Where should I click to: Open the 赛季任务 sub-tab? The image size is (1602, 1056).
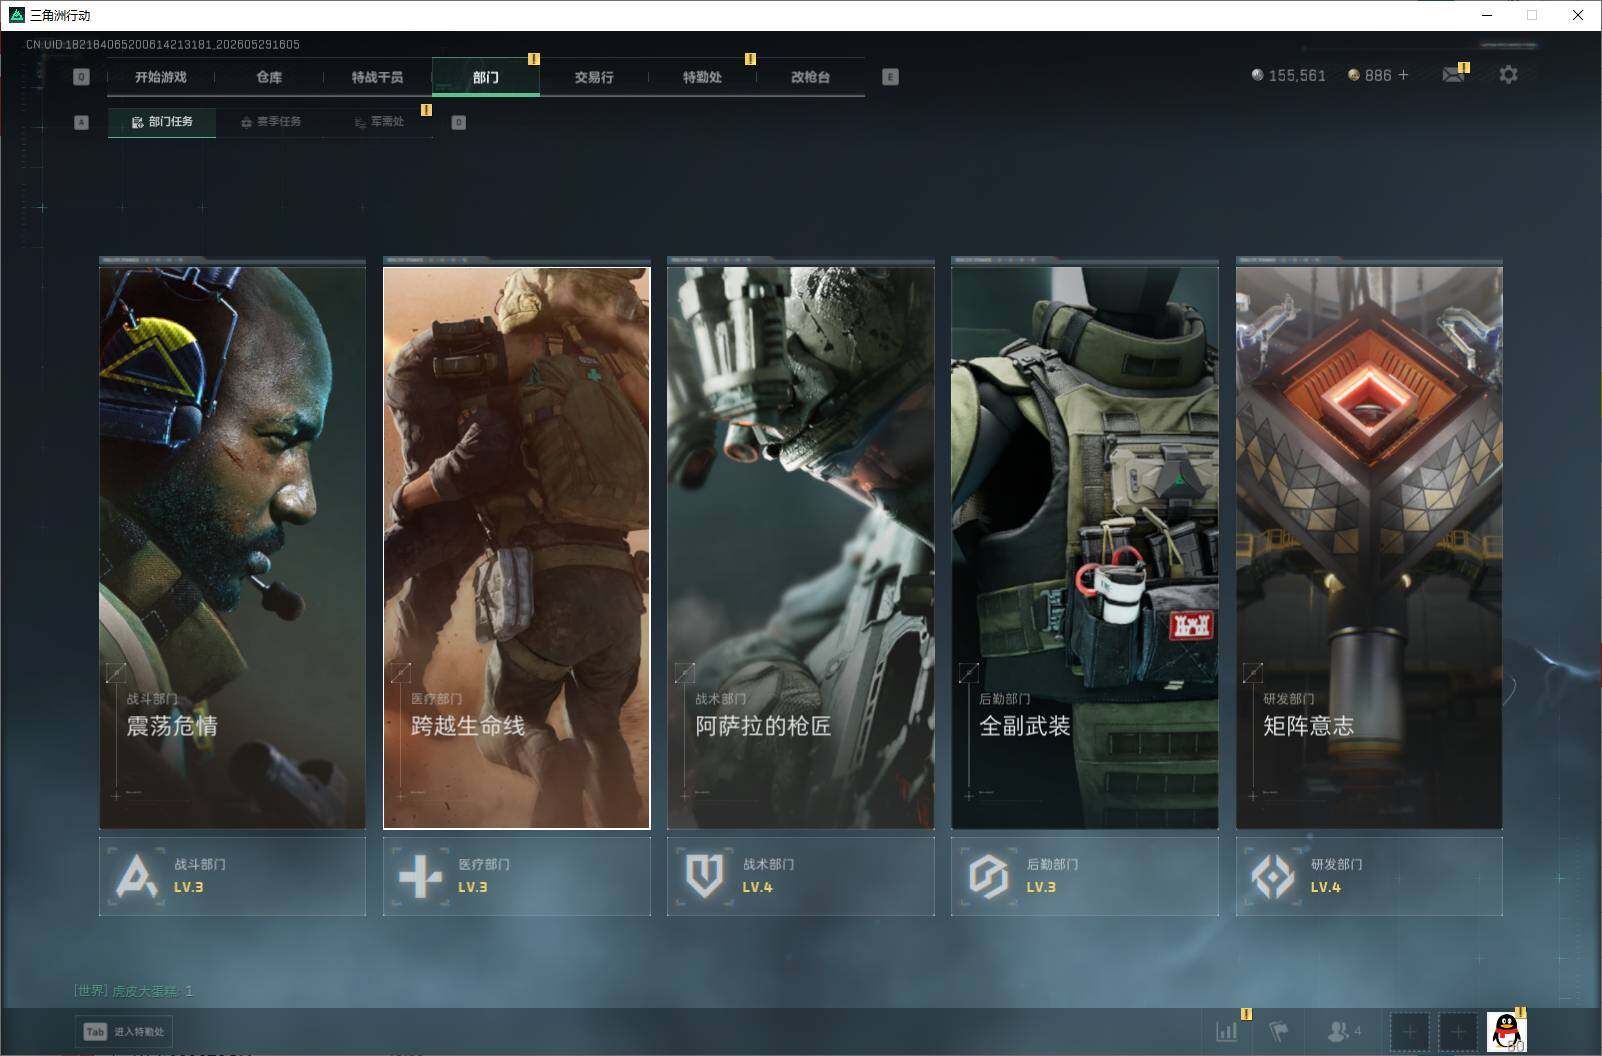pyautogui.click(x=270, y=122)
